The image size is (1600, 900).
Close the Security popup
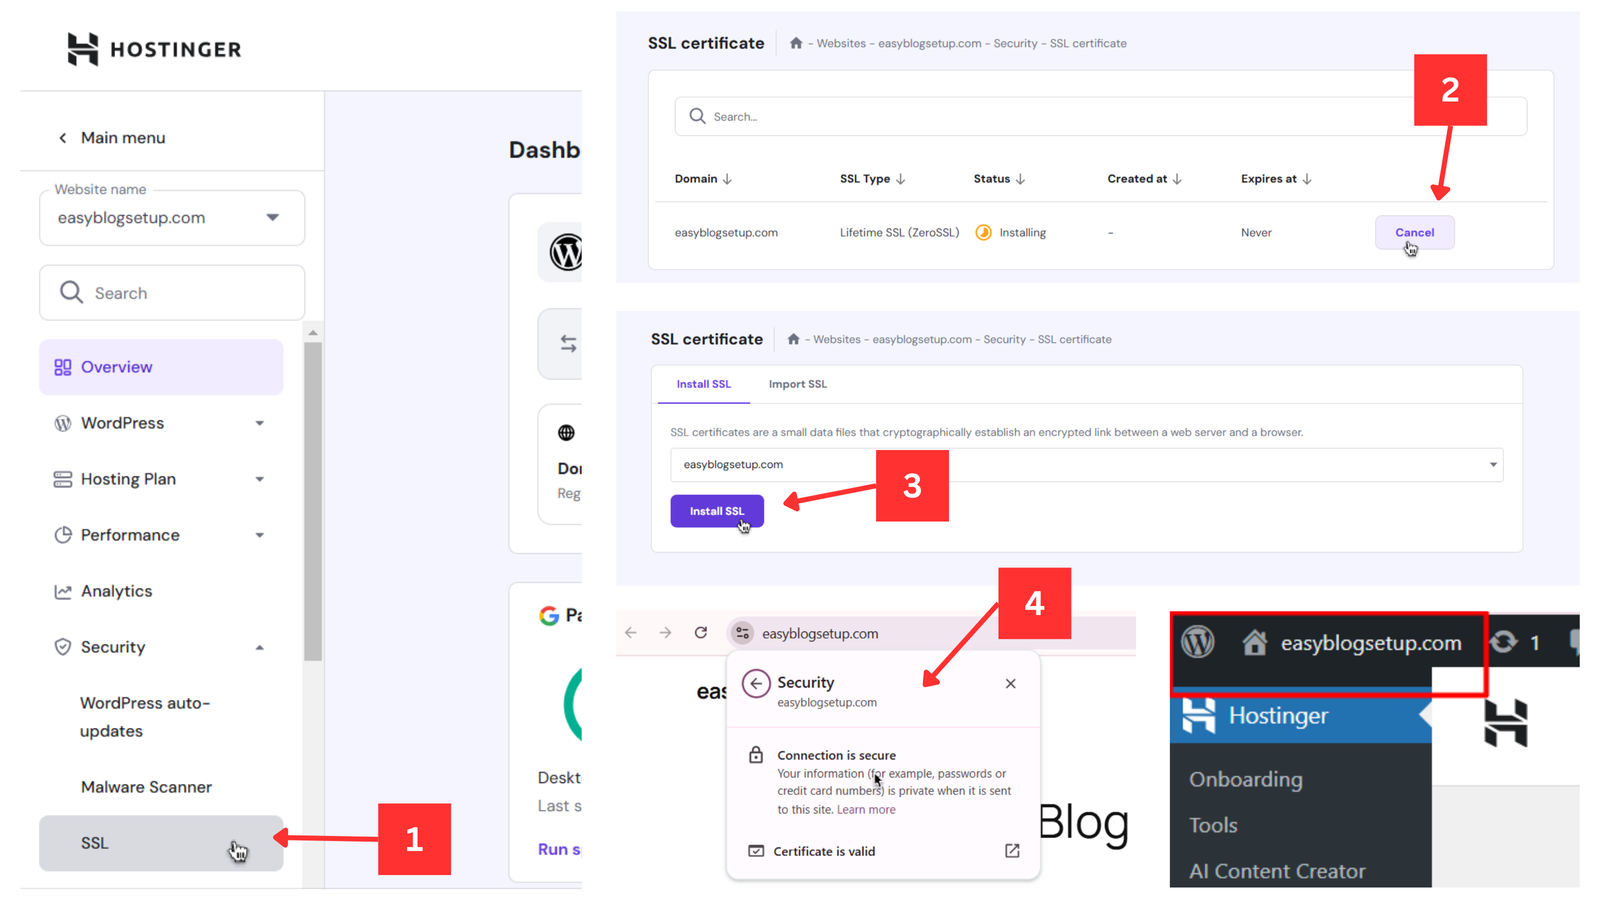(x=1011, y=684)
